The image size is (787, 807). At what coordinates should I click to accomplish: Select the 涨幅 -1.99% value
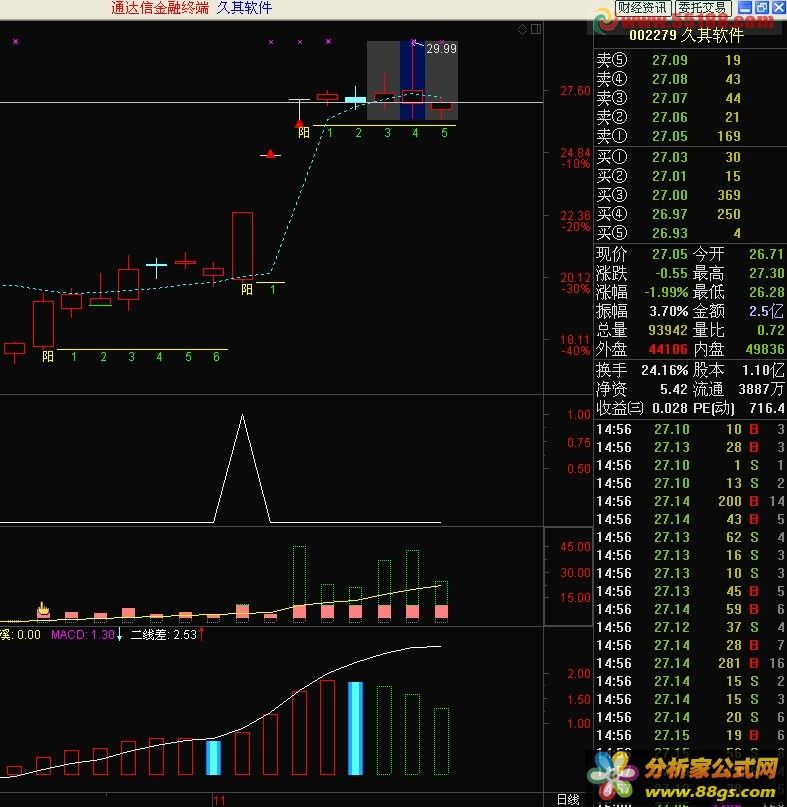pyautogui.click(x=666, y=292)
